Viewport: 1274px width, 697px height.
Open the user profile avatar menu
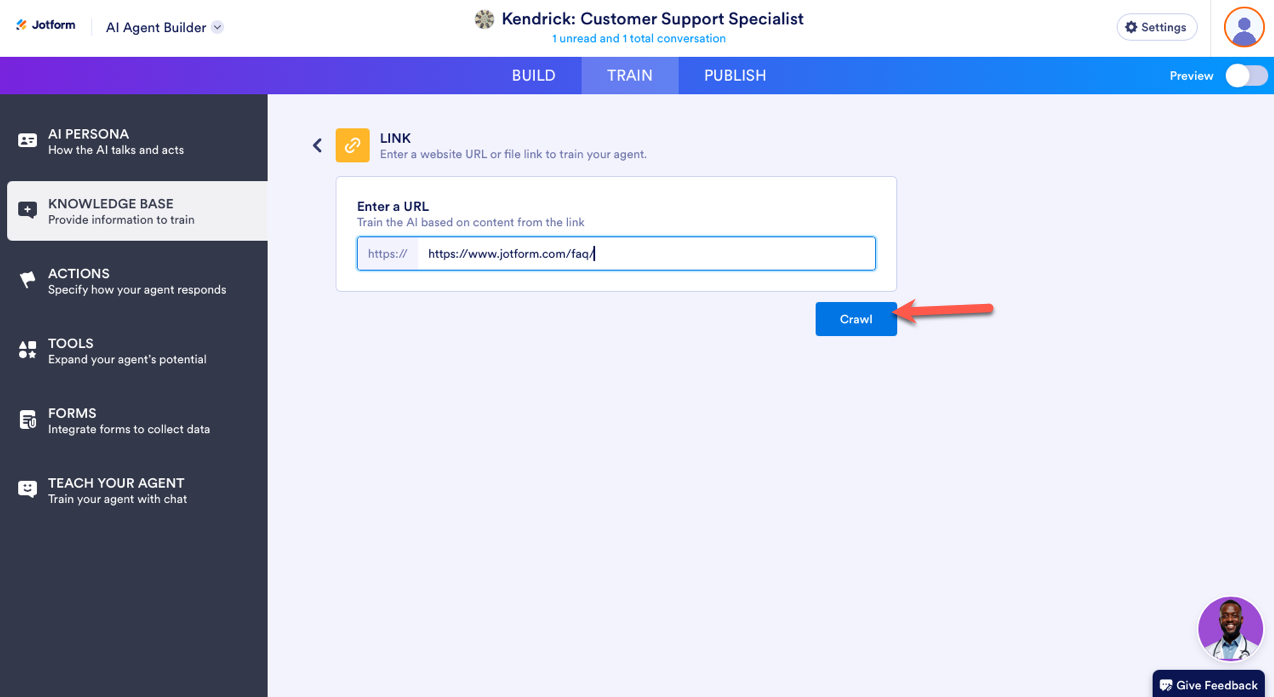pos(1244,27)
